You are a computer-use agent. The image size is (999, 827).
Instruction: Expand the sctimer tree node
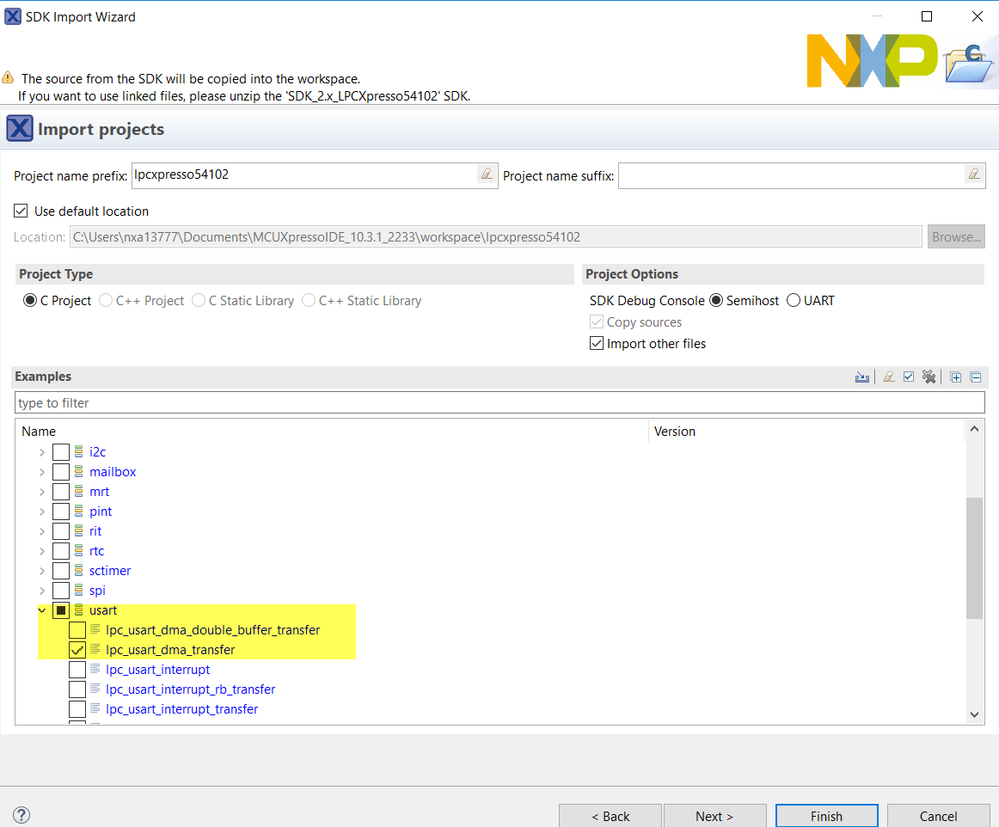point(42,571)
